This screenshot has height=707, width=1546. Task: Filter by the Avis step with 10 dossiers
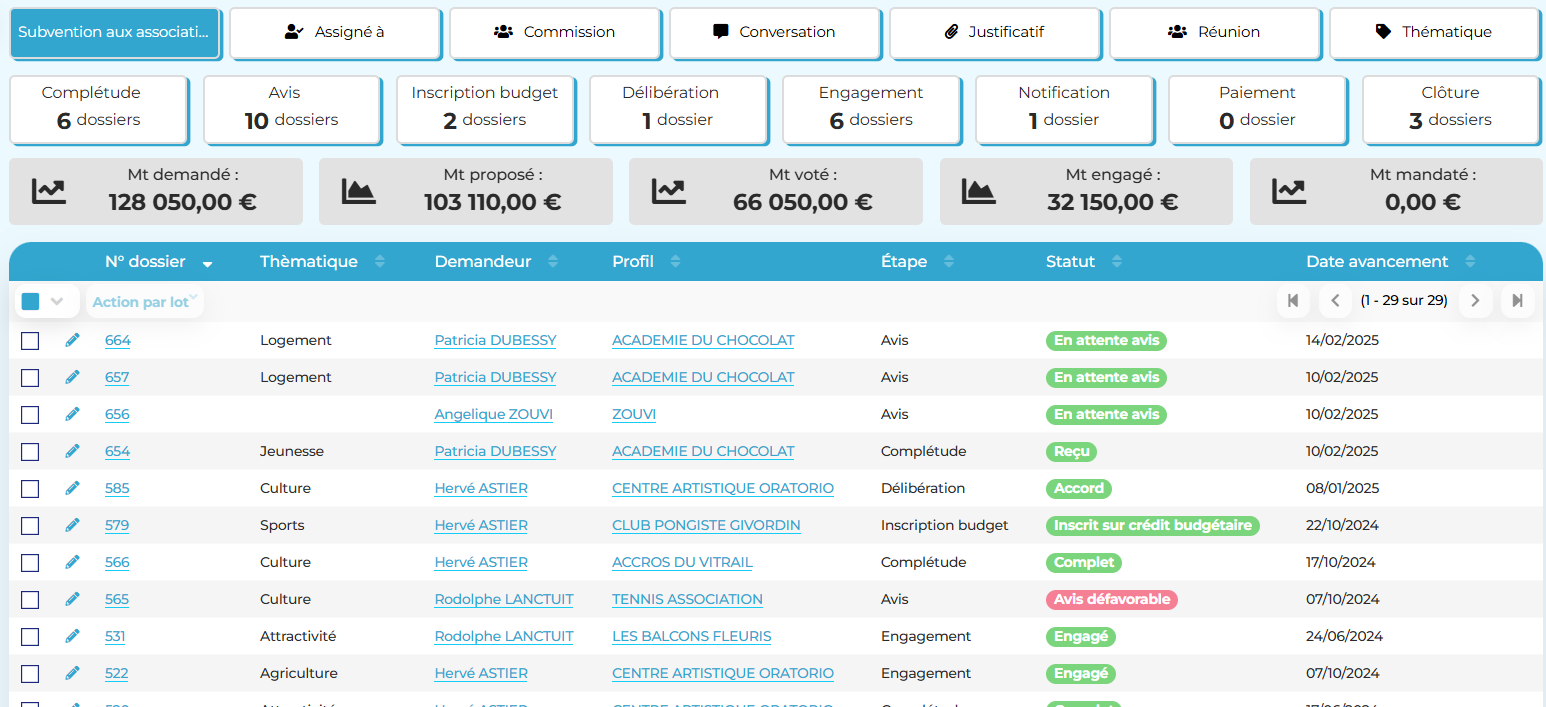(x=292, y=108)
